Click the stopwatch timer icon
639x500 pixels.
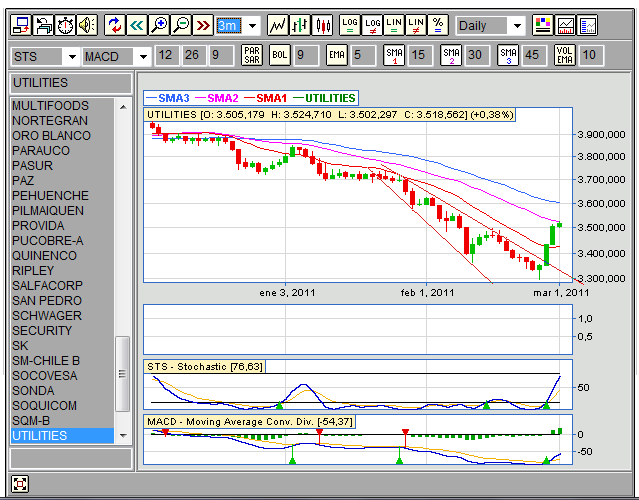click(x=65, y=25)
